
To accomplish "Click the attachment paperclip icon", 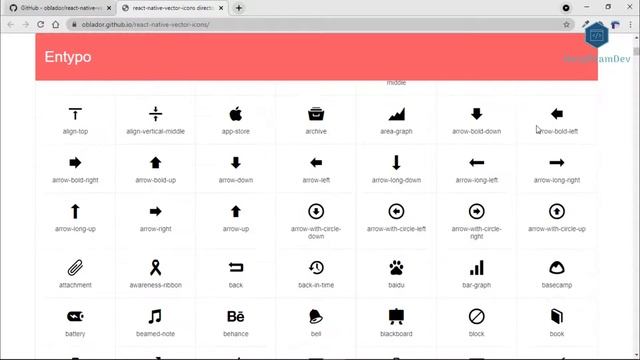I will [75, 268].
